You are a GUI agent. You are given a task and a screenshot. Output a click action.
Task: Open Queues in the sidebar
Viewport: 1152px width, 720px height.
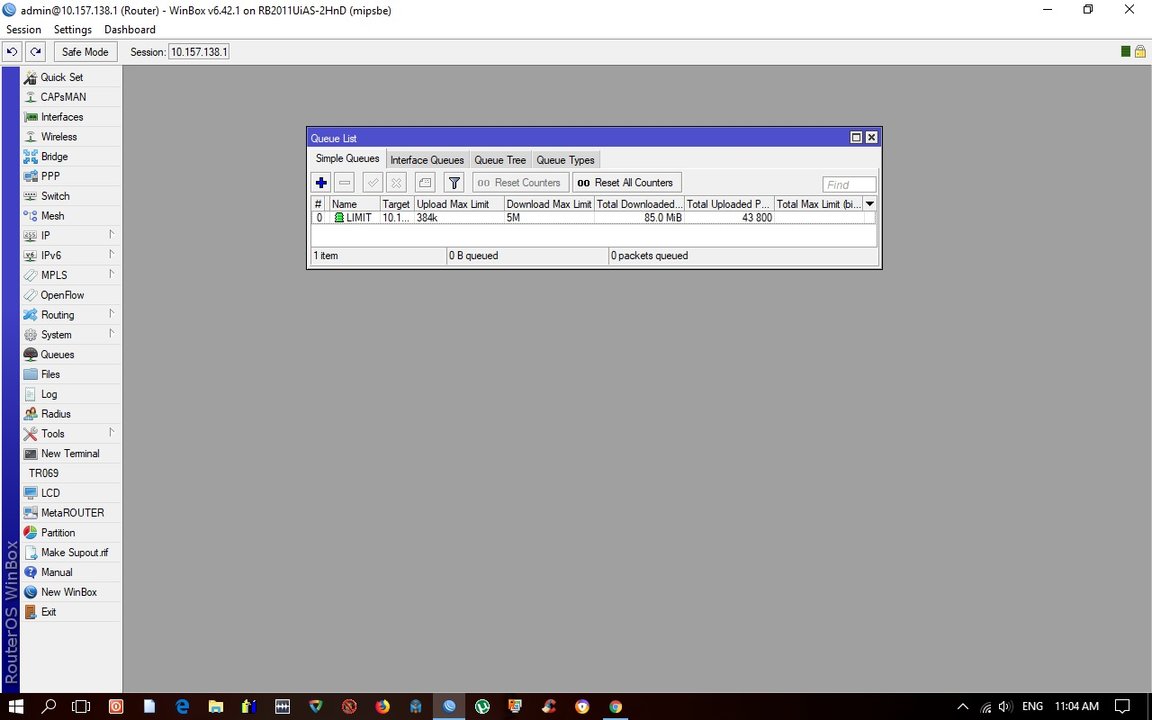pos(71,355)
